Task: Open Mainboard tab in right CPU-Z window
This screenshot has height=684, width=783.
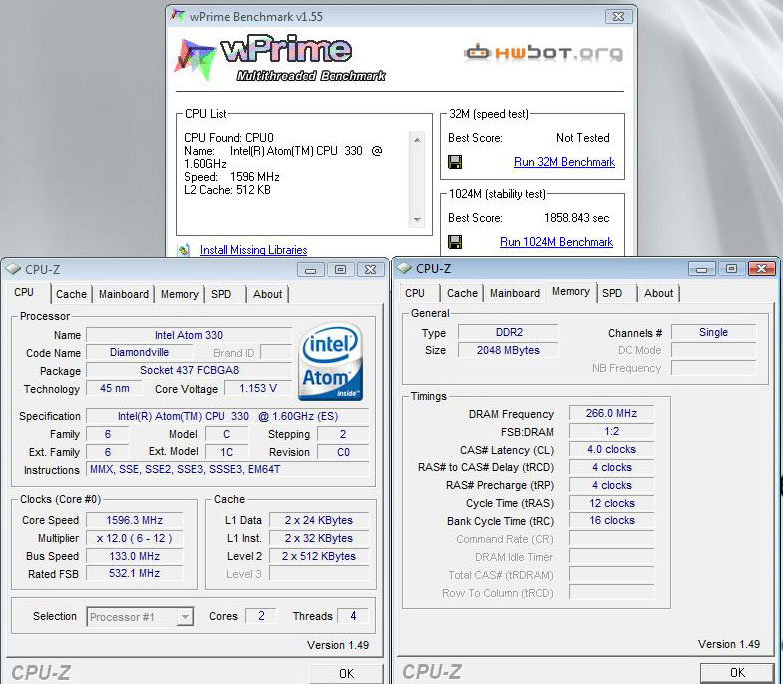Action: click(514, 293)
